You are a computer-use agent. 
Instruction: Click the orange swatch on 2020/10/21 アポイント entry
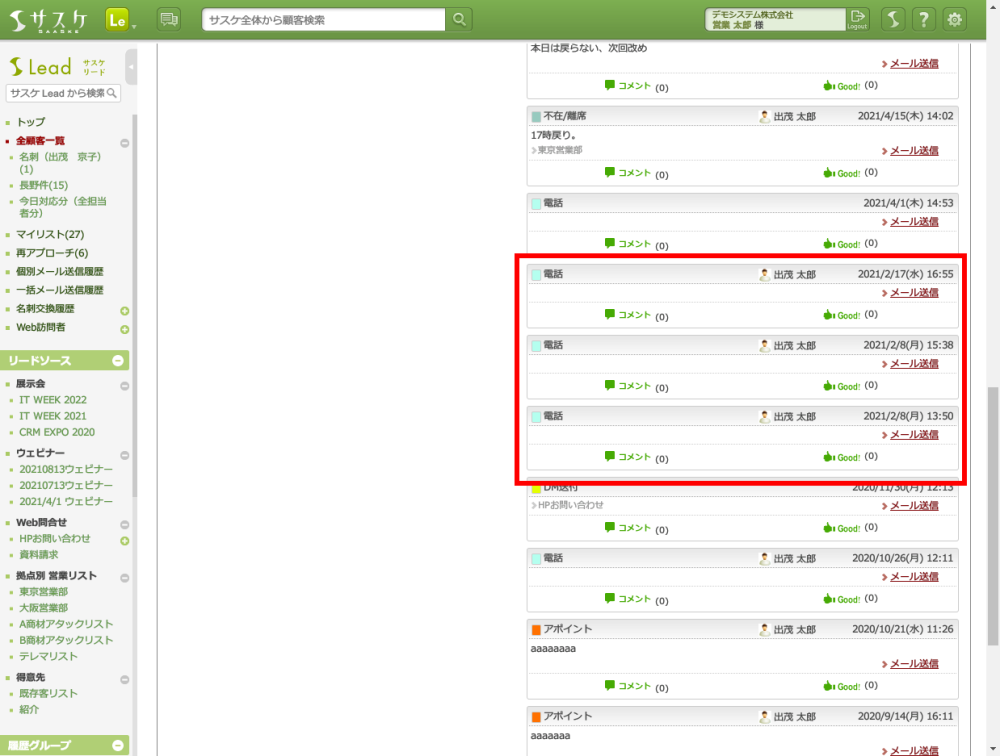pos(536,630)
